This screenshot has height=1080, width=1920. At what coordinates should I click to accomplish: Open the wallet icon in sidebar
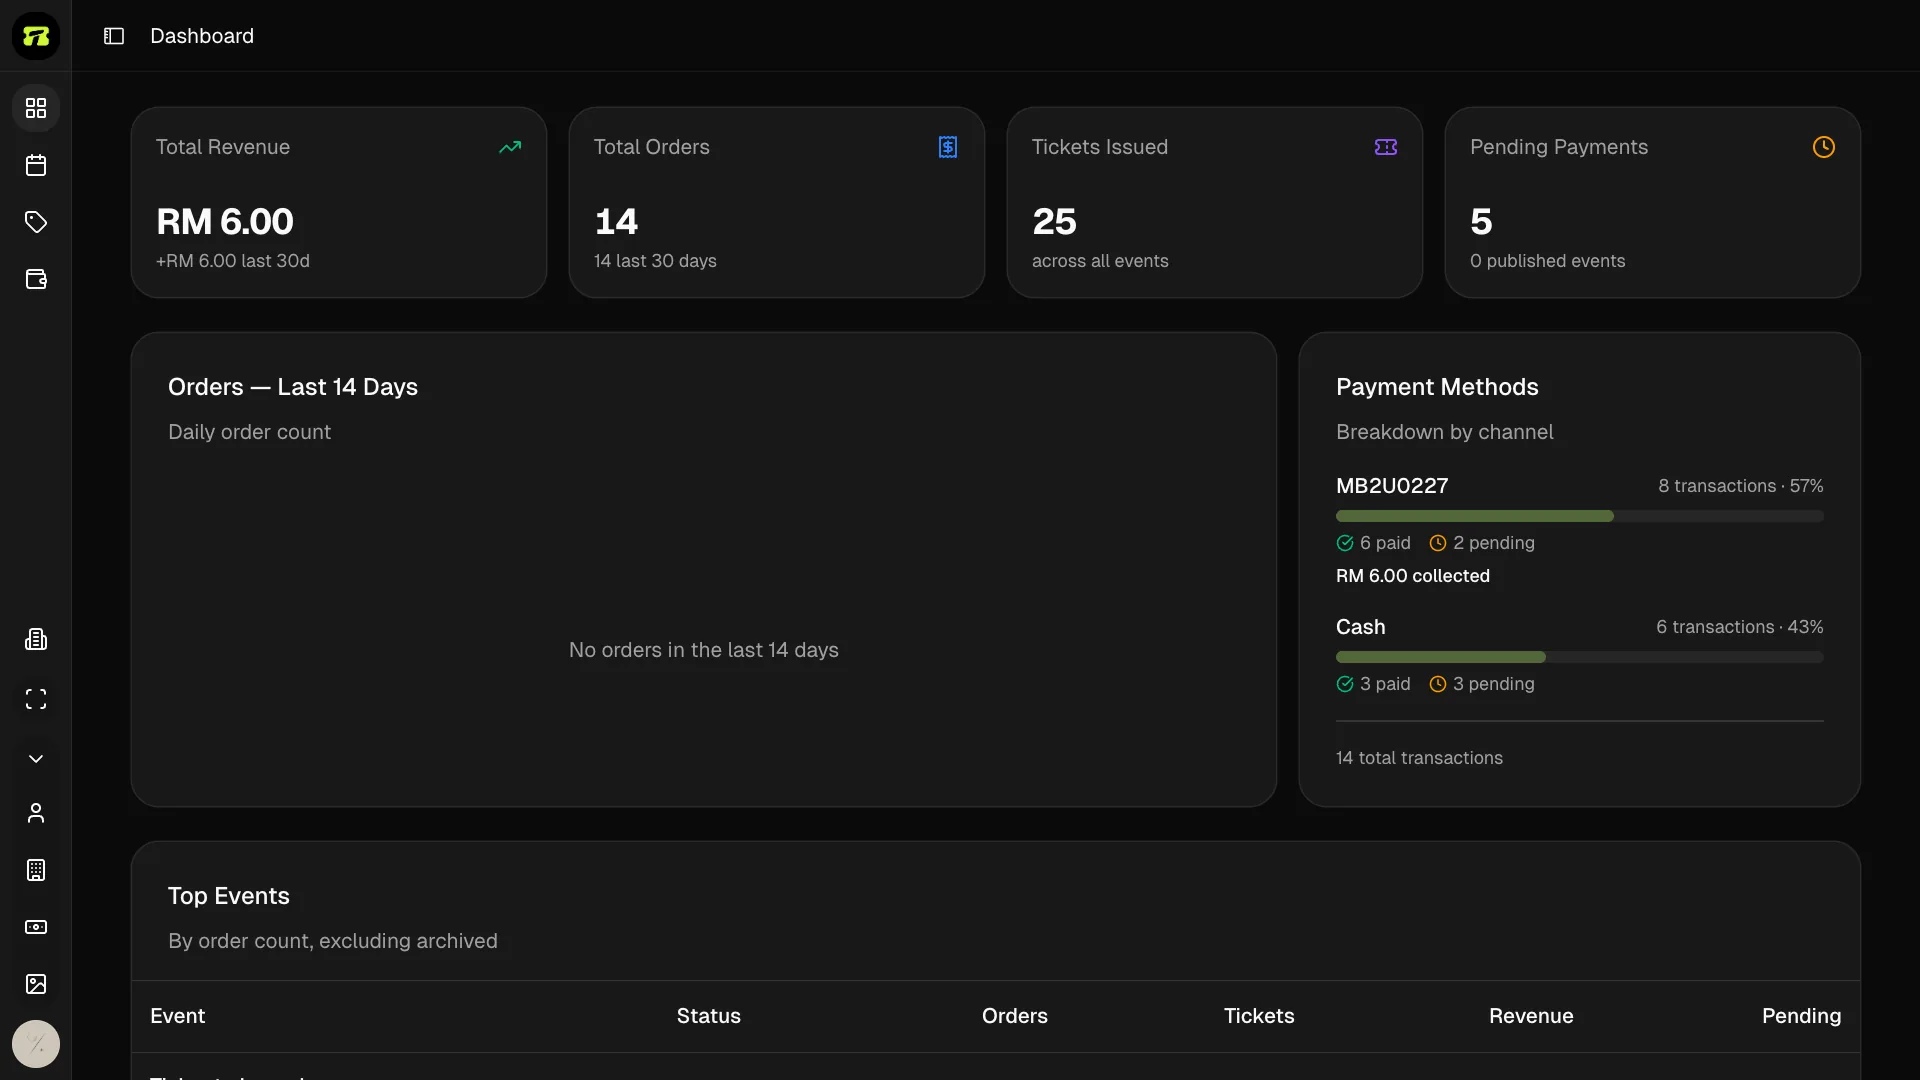36,279
